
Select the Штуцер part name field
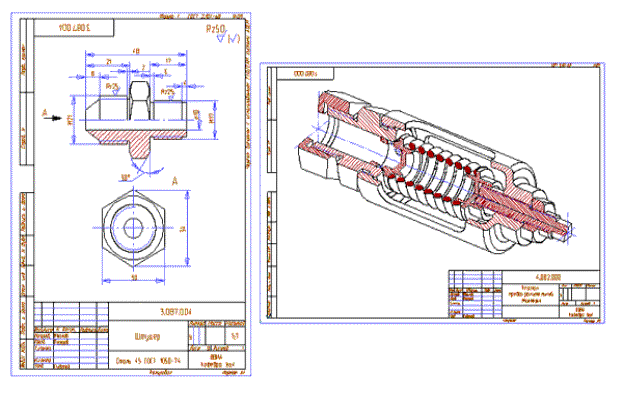point(148,337)
